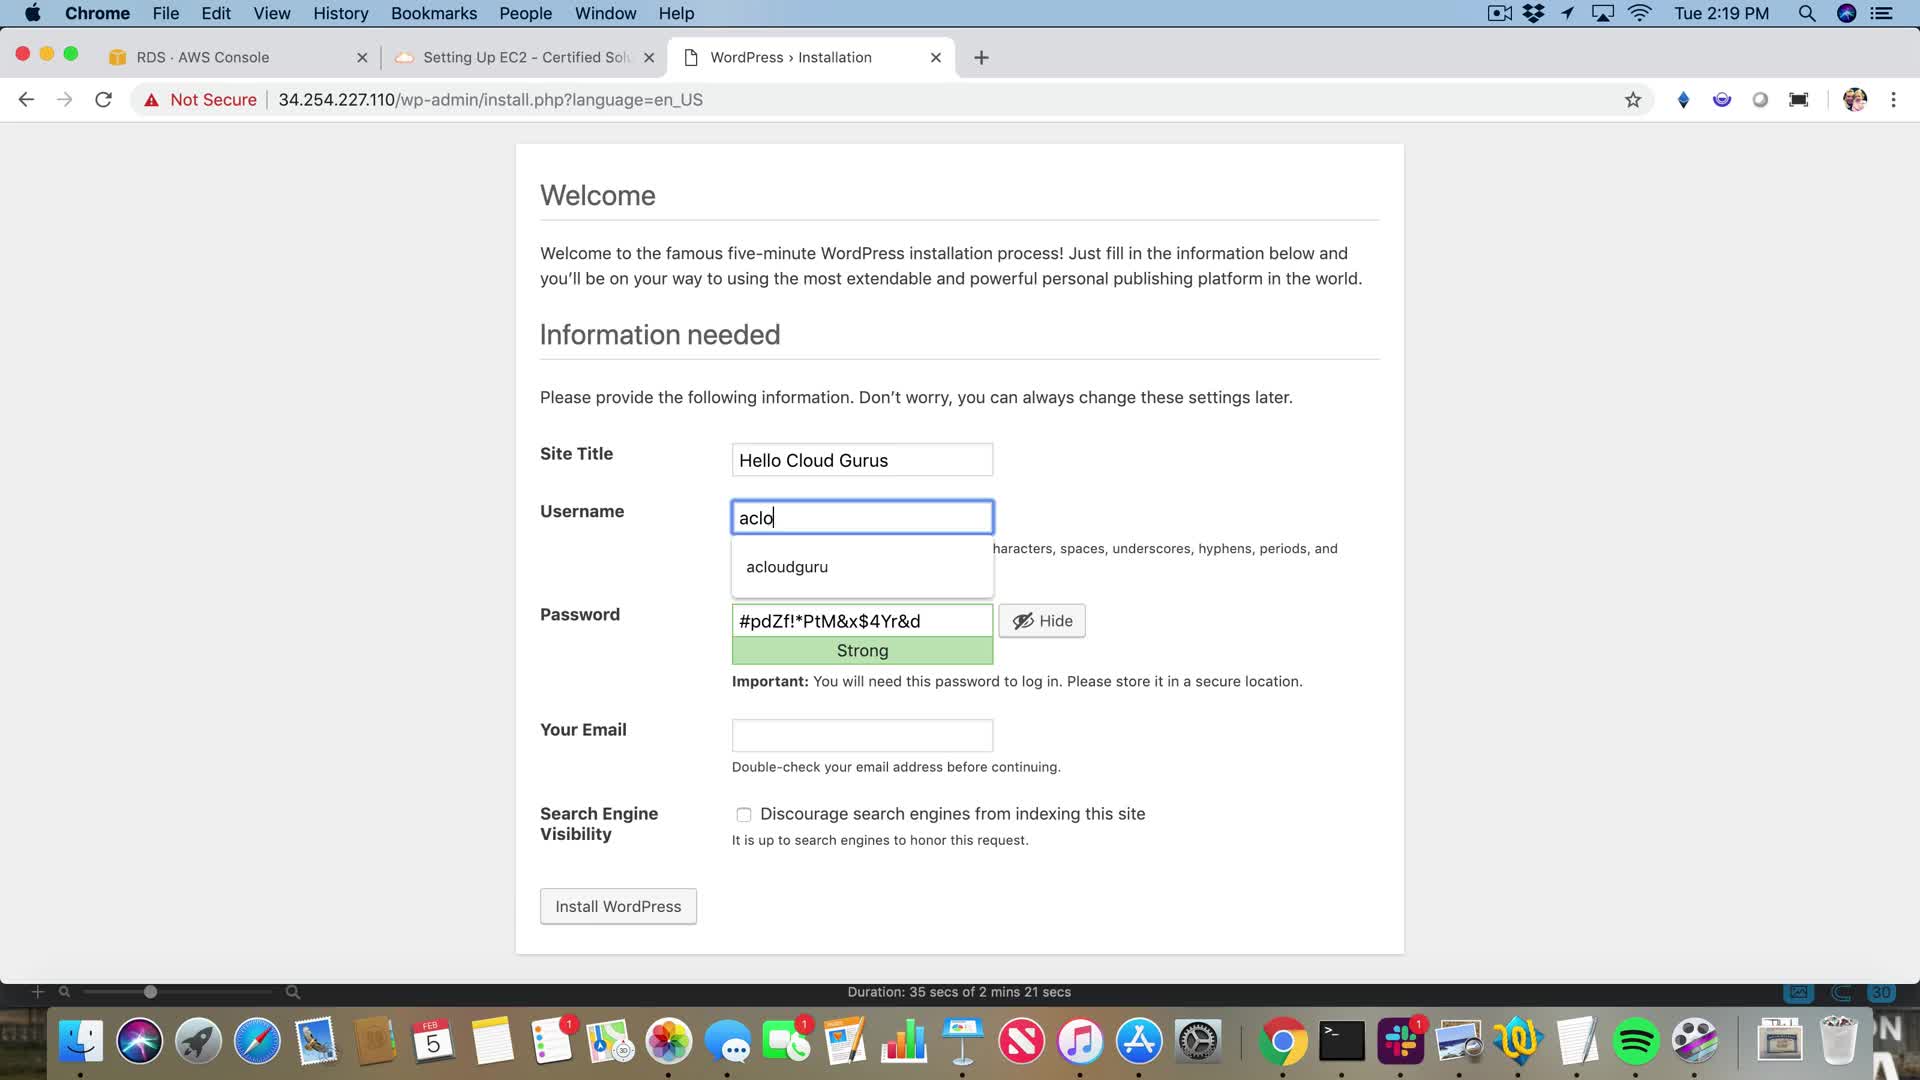Image resolution: width=1920 pixels, height=1080 pixels.
Task: Open Chrome's three-dot menu
Action: 1893,100
